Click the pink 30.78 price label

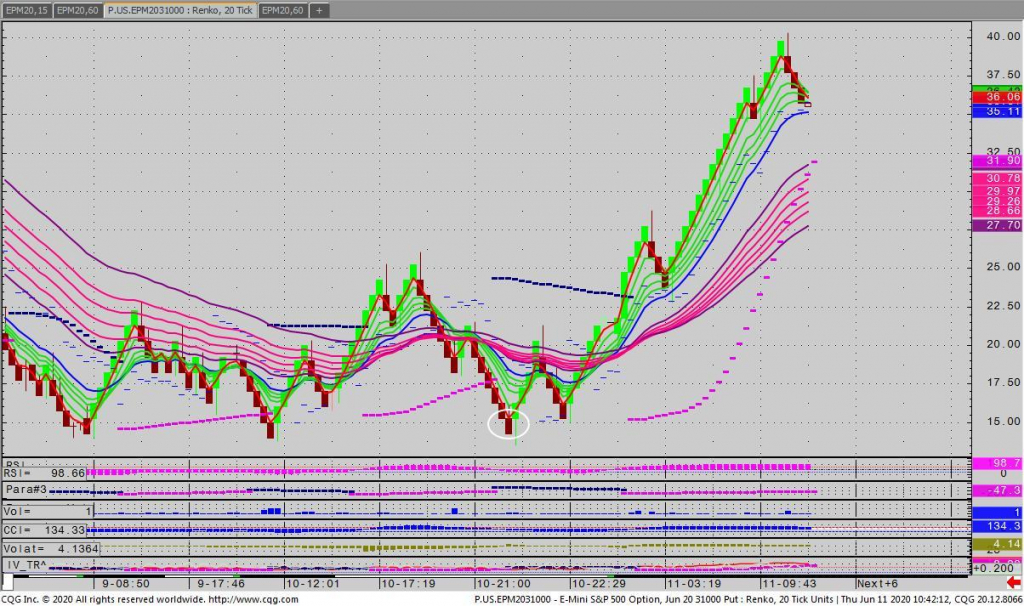click(x=997, y=178)
